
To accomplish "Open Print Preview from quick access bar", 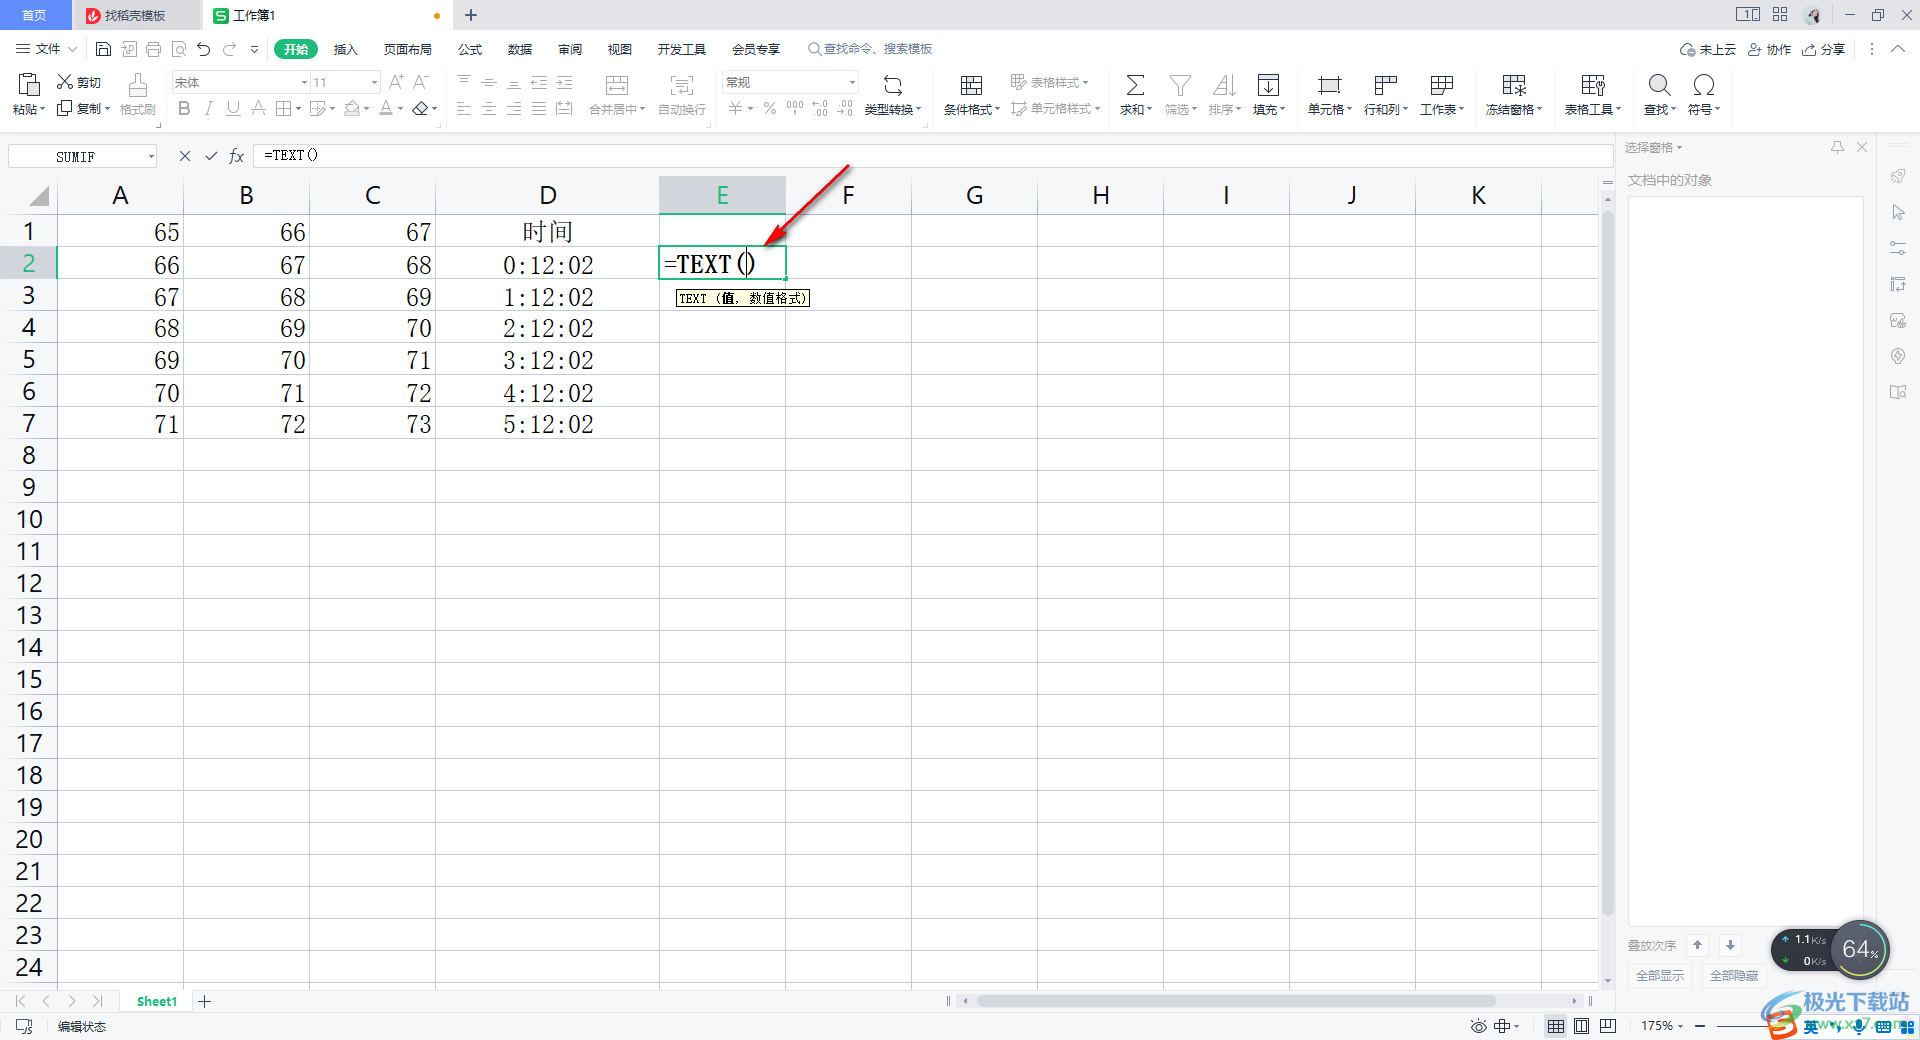I will pyautogui.click(x=178, y=49).
